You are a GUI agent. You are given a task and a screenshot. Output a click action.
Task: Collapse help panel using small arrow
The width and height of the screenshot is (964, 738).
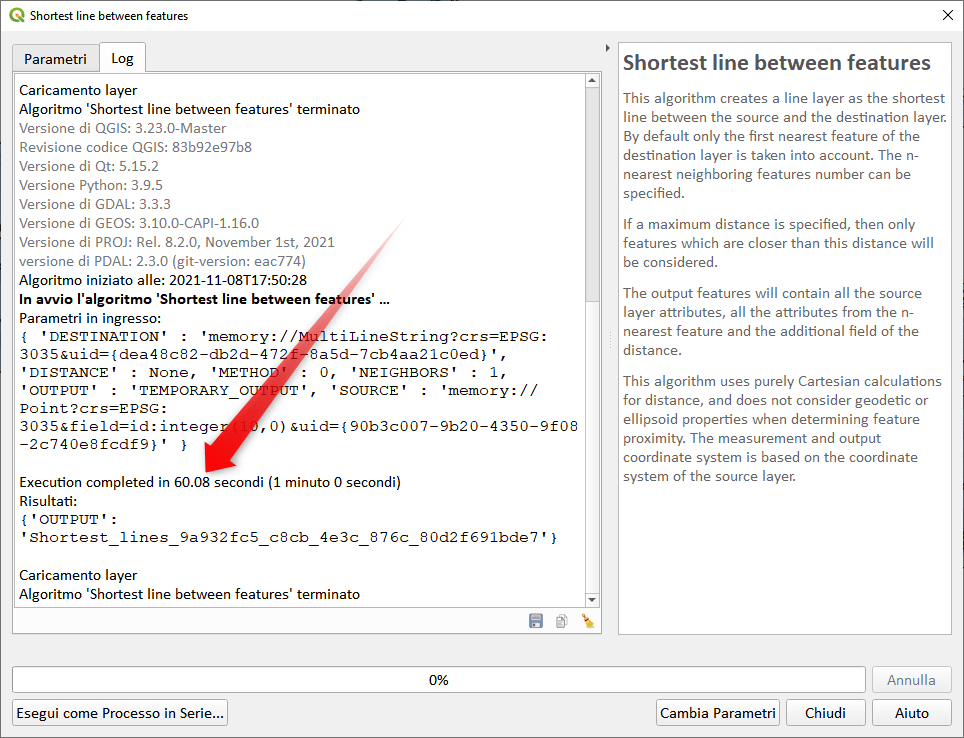click(x=608, y=48)
